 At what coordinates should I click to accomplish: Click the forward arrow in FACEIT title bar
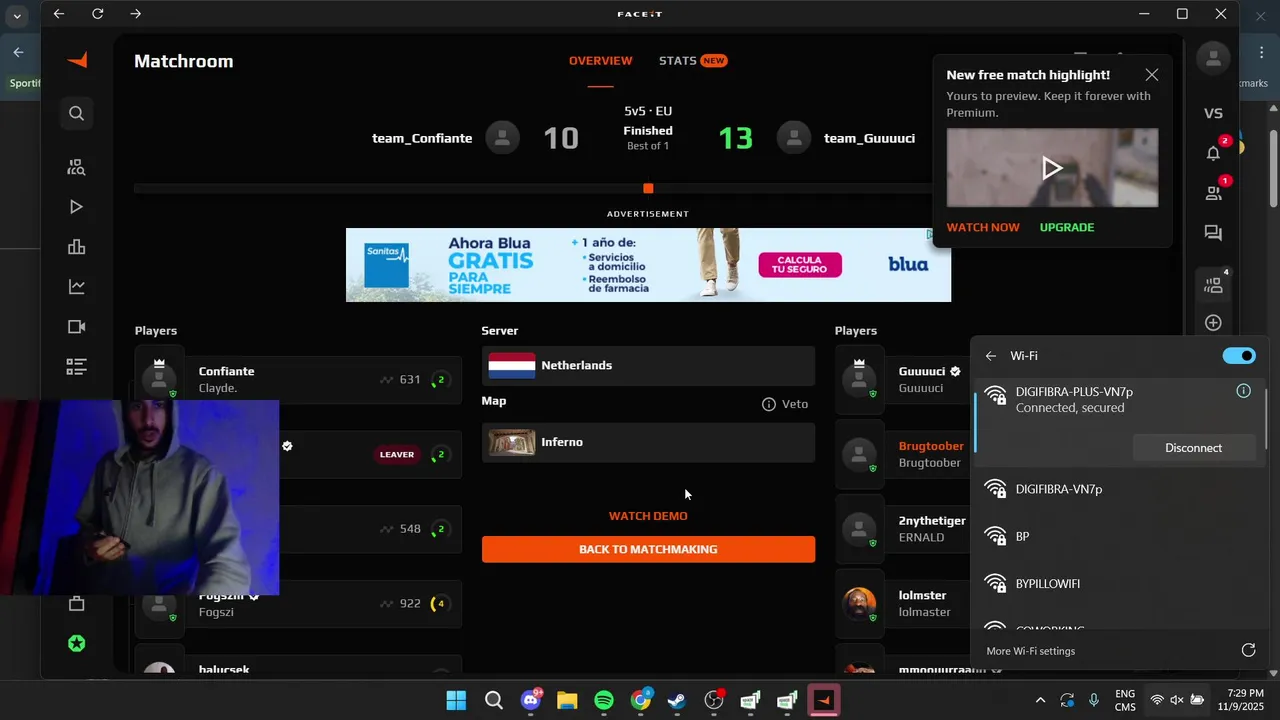pyautogui.click(x=135, y=14)
